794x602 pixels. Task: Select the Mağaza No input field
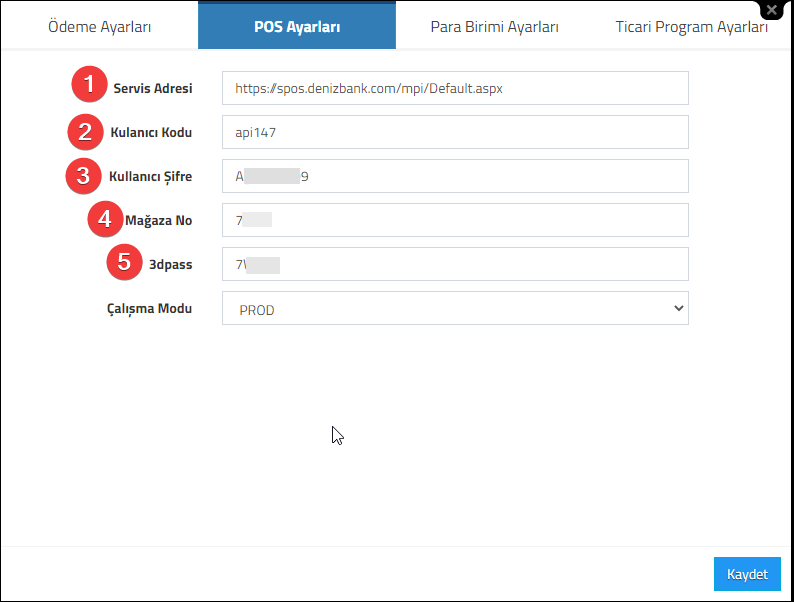[x=455, y=220]
